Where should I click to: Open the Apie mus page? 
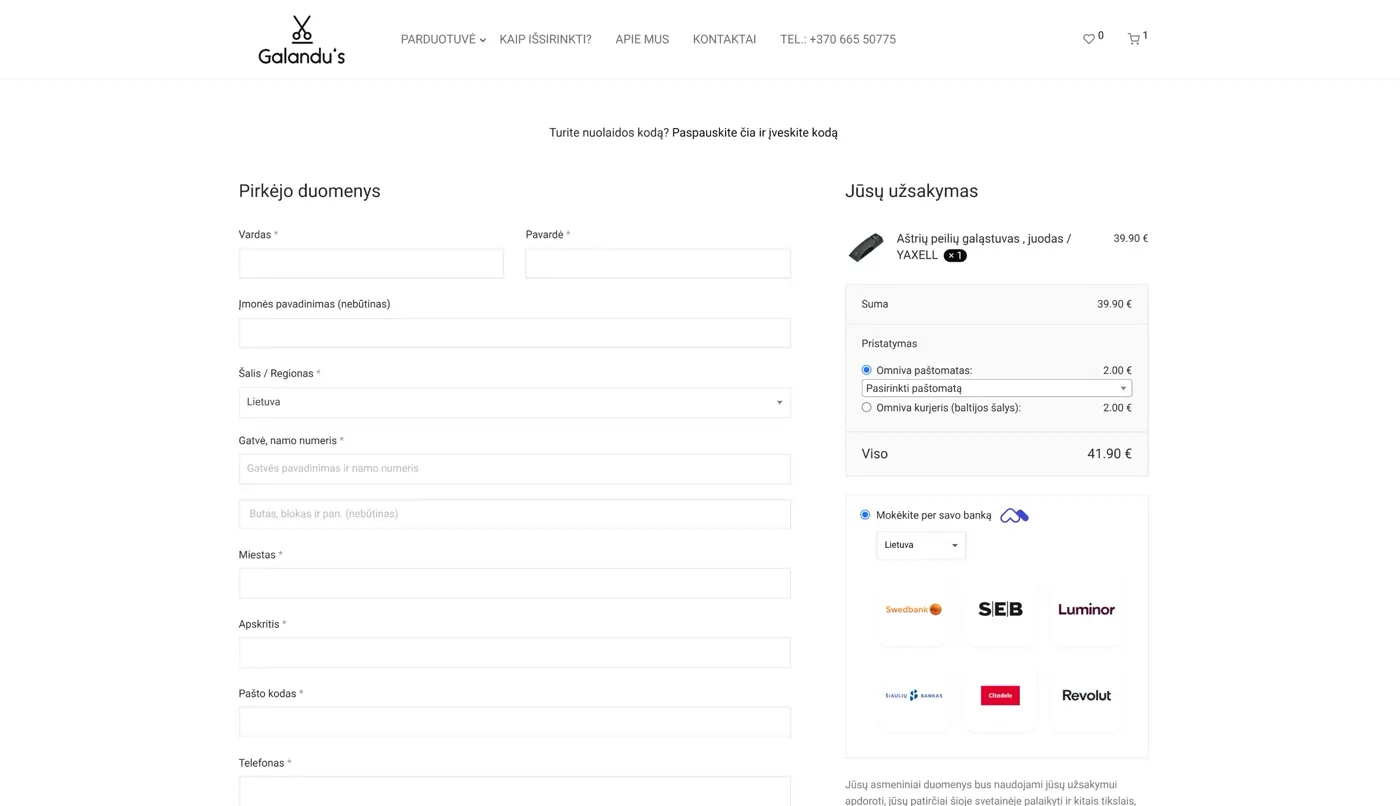pos(642,40)
